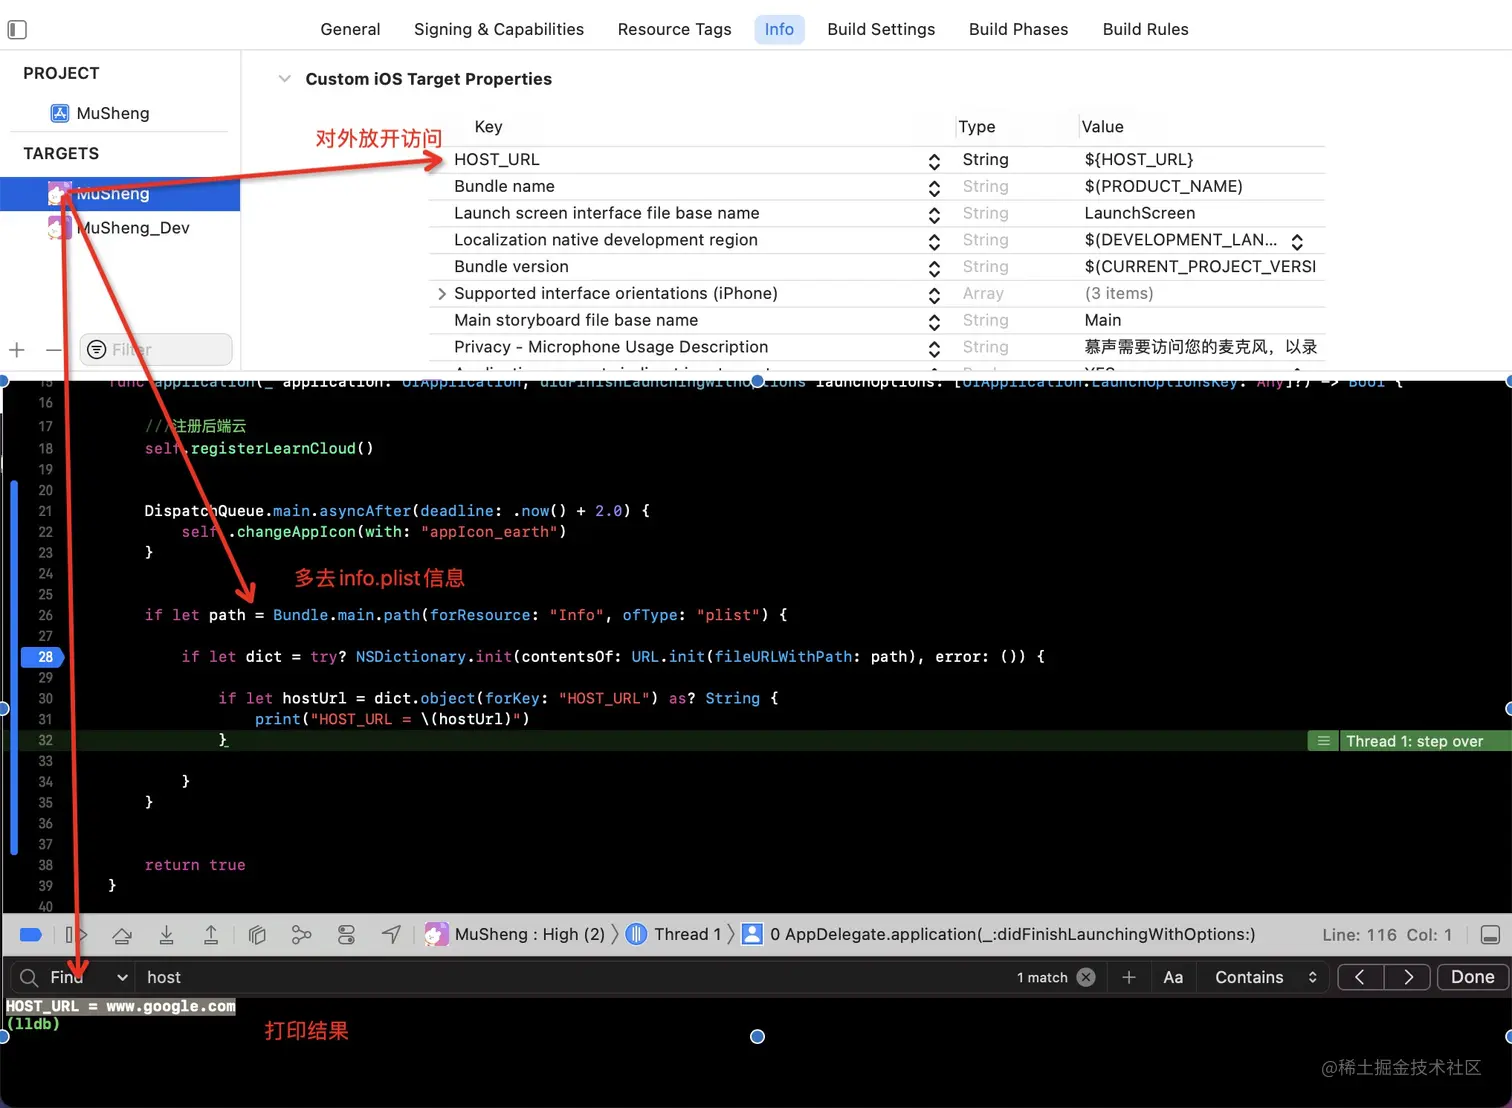Click the MuSheng project blueprint icon
Viewport: 1512px width, 1108px height.
pos(60,113)
